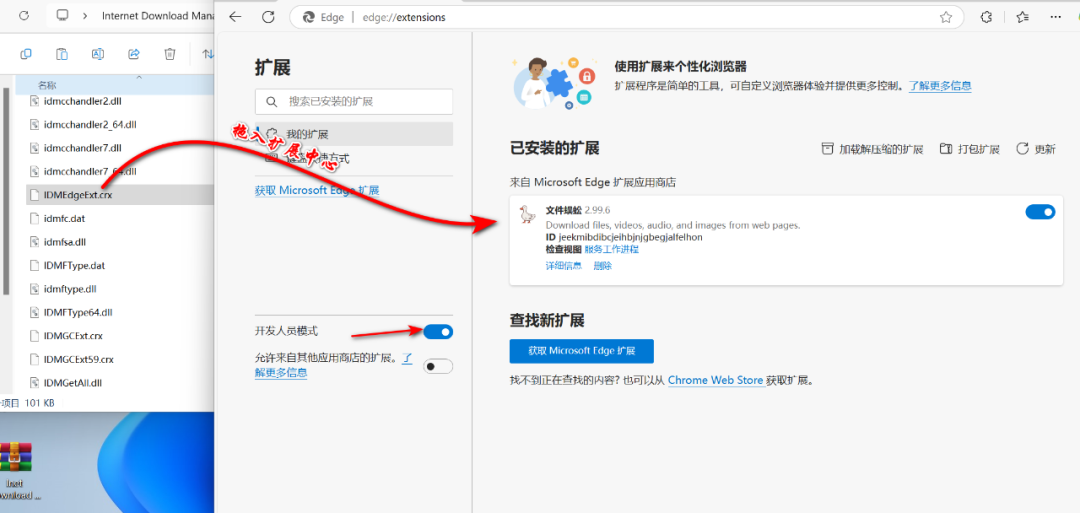
Task: Click Internet Download Manager breadcrumb path
Action: [x=157, y=16]
